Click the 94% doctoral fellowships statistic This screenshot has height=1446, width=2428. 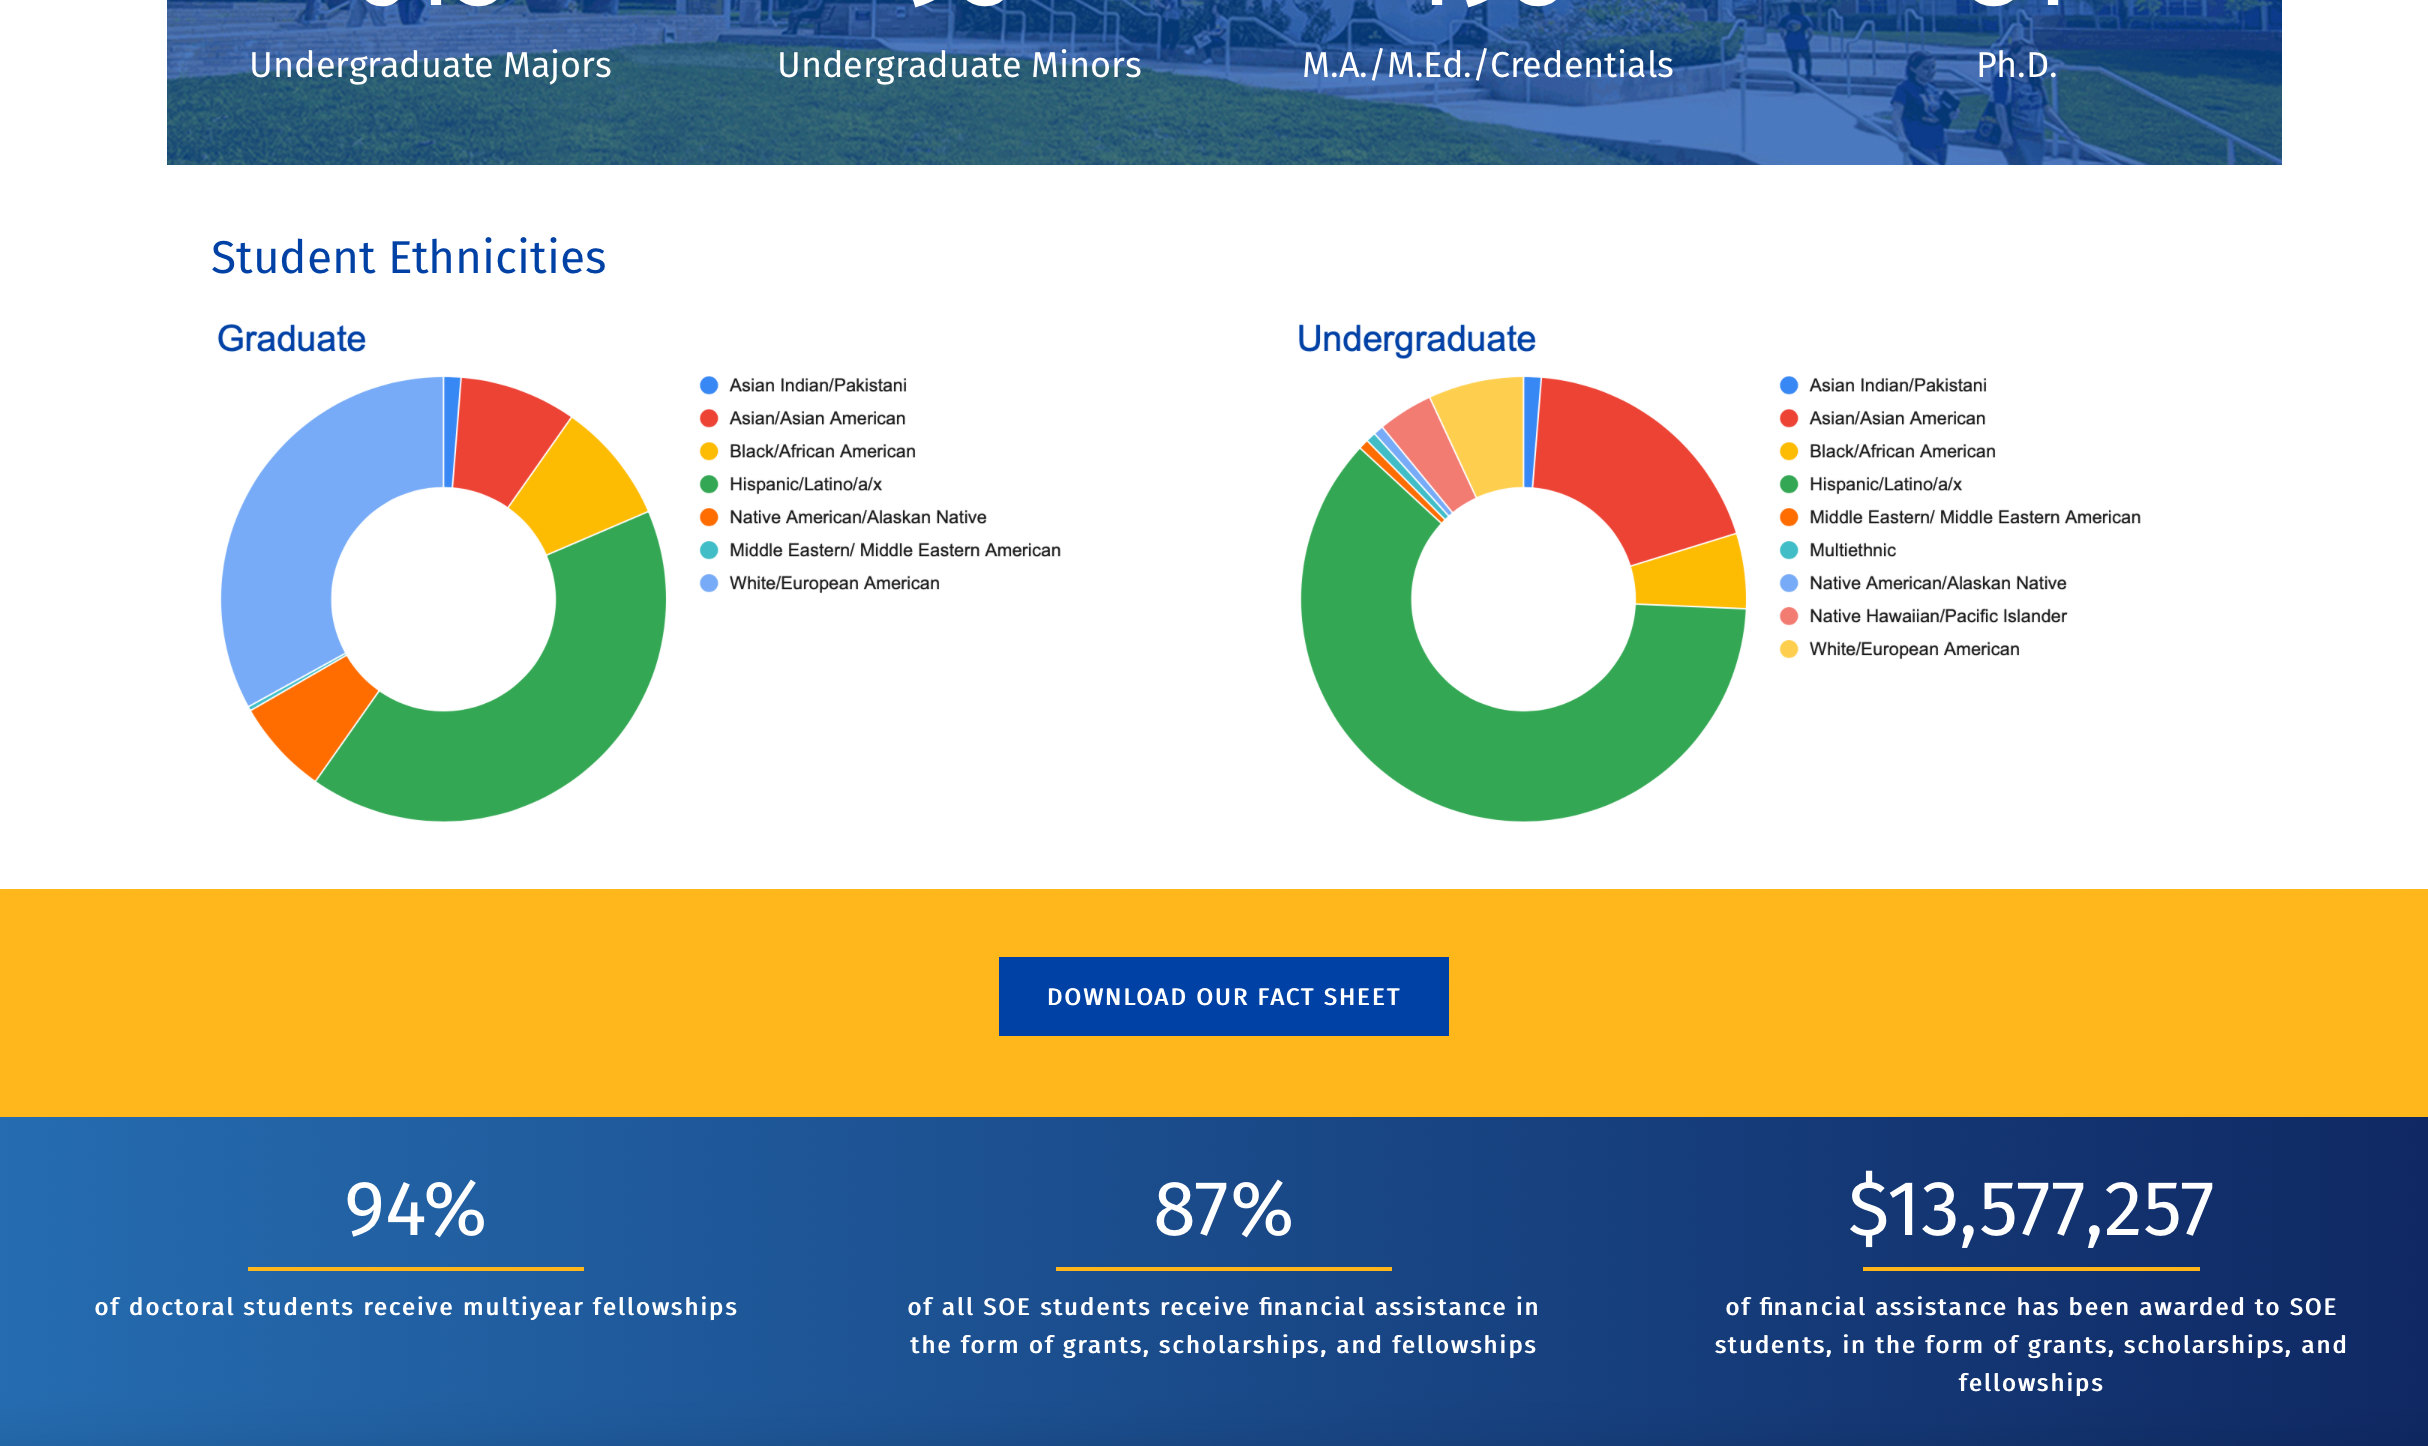point(415,1210)
